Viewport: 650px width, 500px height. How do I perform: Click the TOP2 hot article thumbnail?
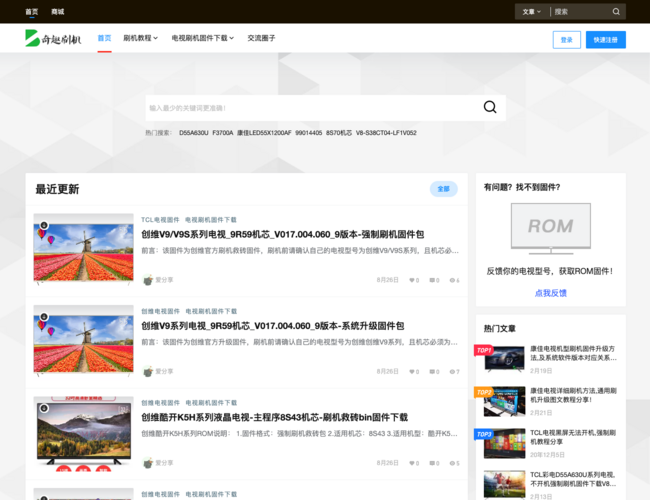point(504,401)
